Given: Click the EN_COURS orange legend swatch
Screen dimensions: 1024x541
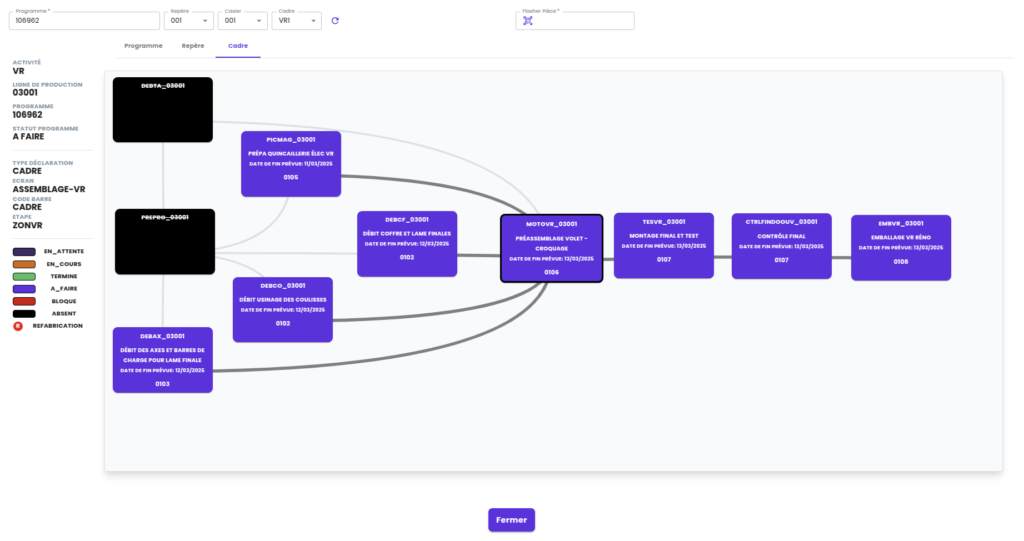Looking at the screenshot, I should [24, 264].
